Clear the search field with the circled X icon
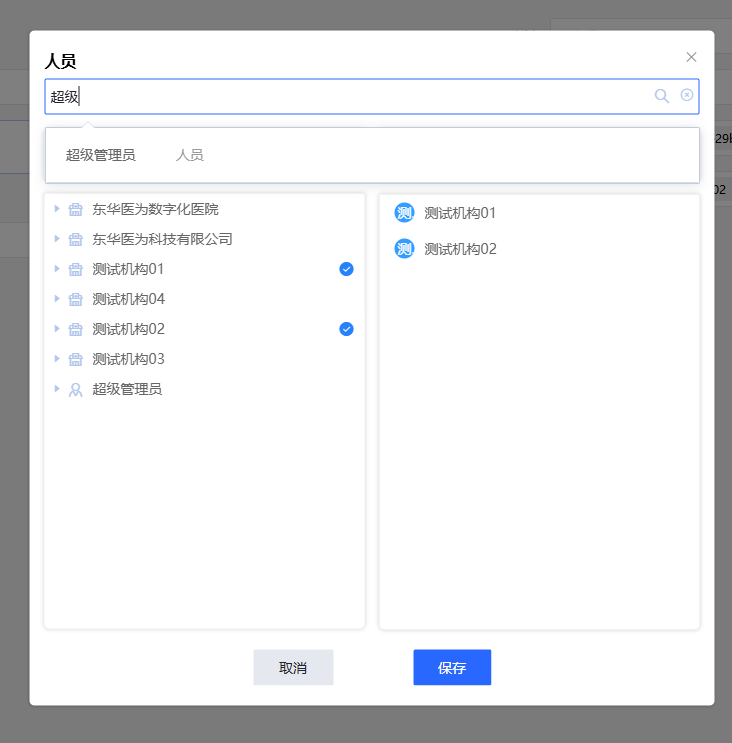Image resolution: width=732 pixels, height=743 pixels. tap(687, 95)
